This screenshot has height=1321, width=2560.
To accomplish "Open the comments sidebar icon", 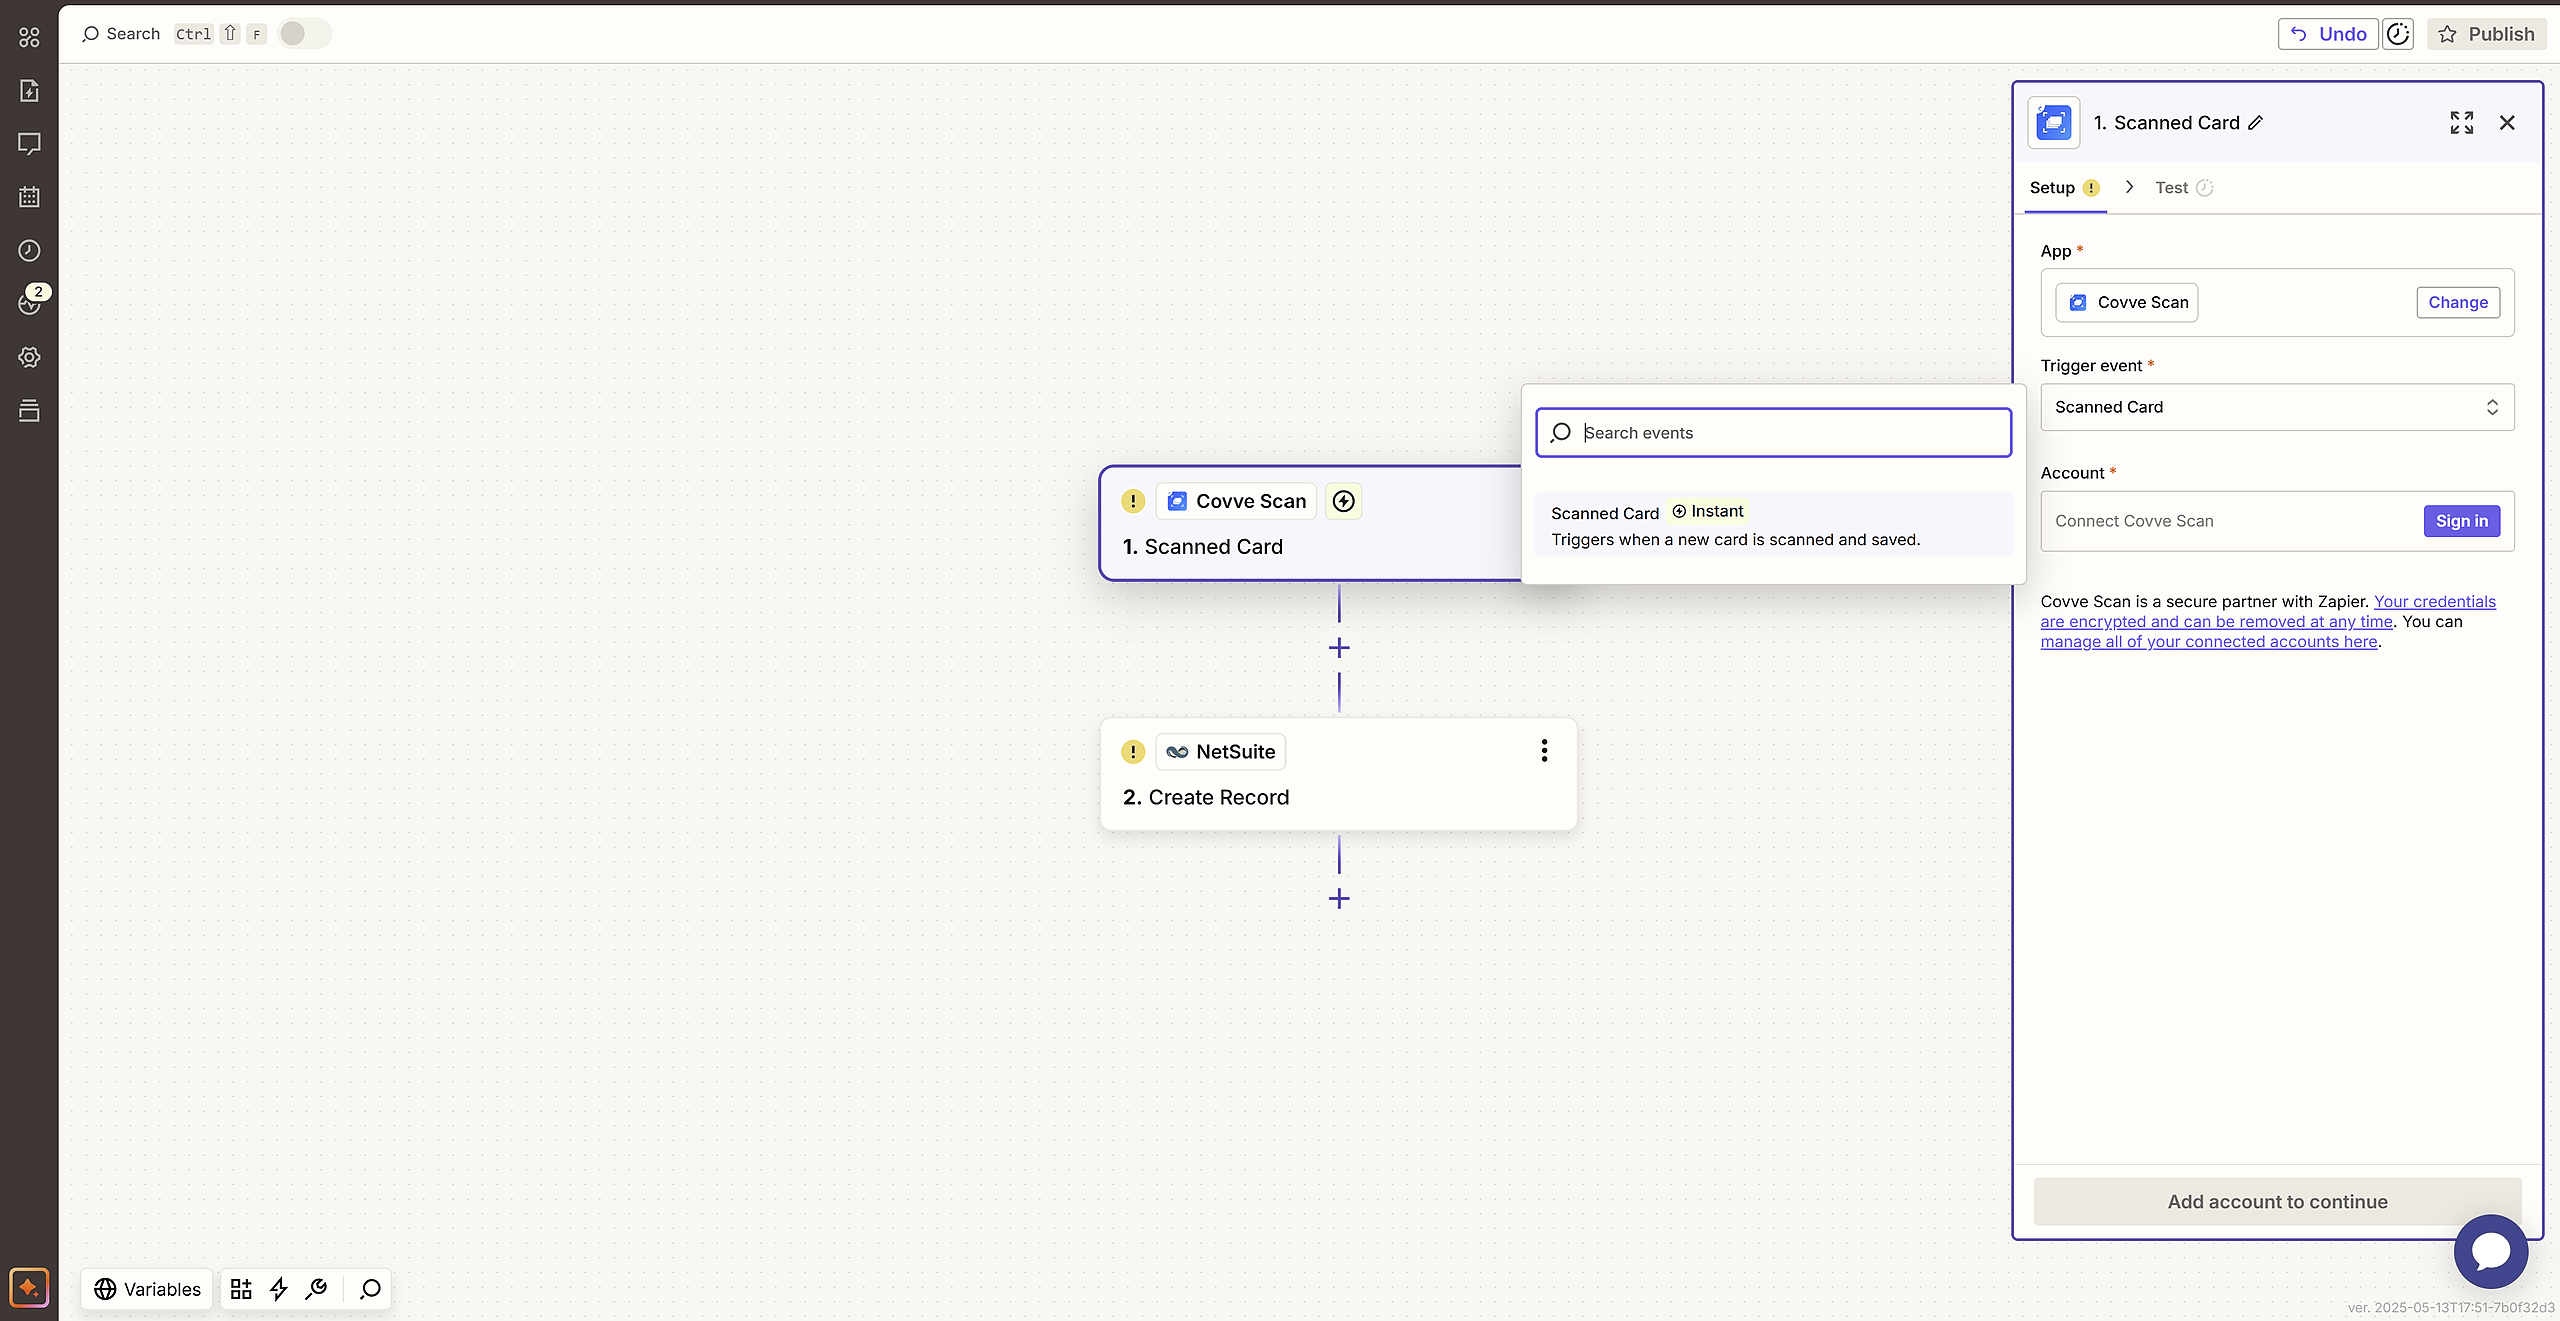I will point(29,144).
